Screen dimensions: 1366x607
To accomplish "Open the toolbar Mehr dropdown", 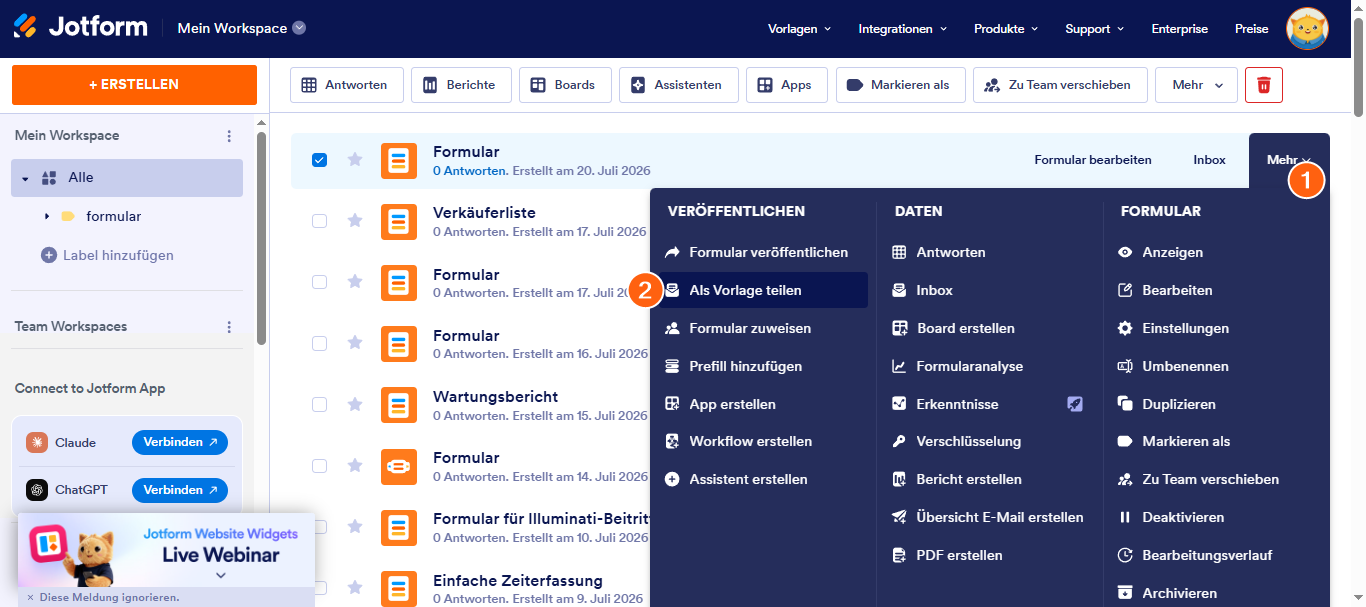I will [1196, 85].
